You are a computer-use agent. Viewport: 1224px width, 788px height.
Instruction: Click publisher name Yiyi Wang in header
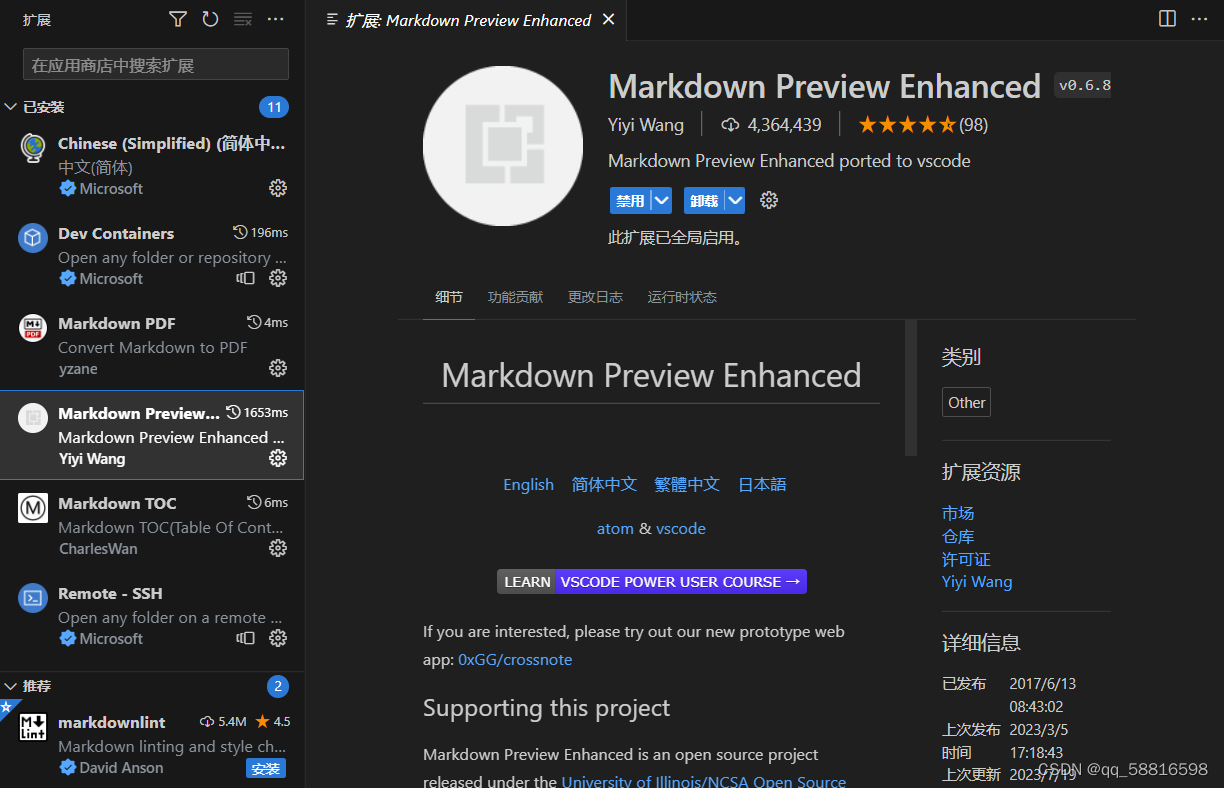tap(646, 125)
